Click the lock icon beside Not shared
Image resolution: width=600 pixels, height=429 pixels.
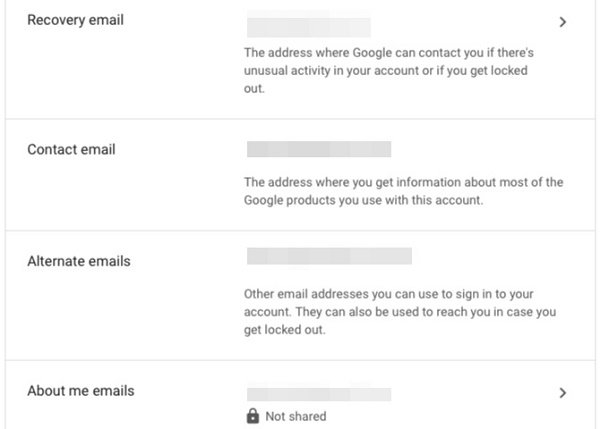click(252, 416)
